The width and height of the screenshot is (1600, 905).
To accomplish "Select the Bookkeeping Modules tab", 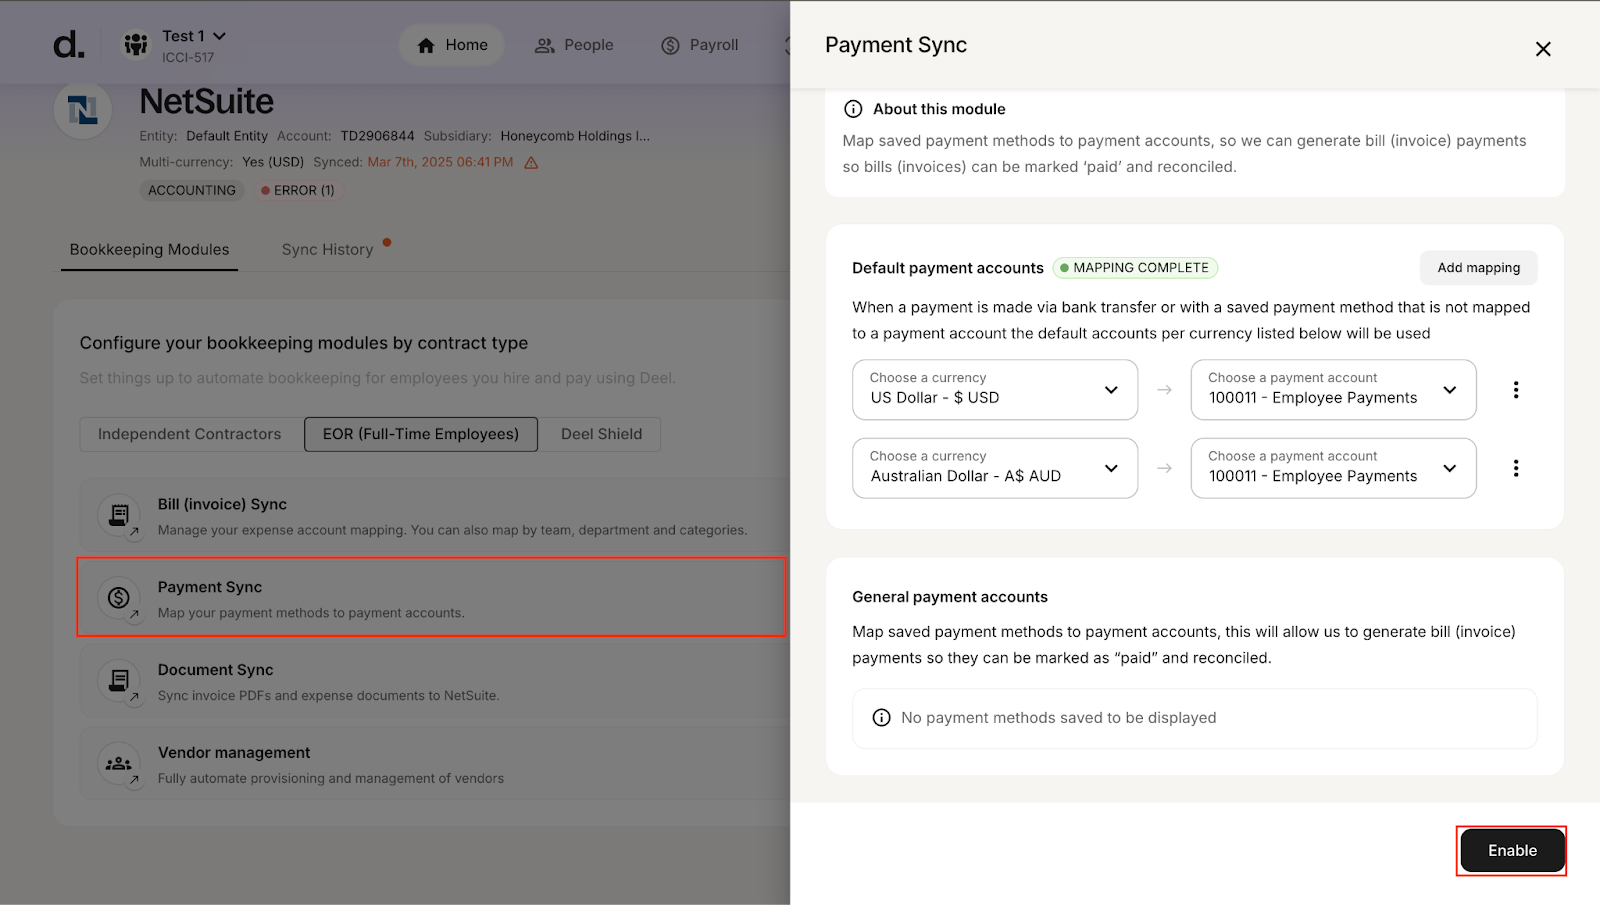I will (149, 250).
